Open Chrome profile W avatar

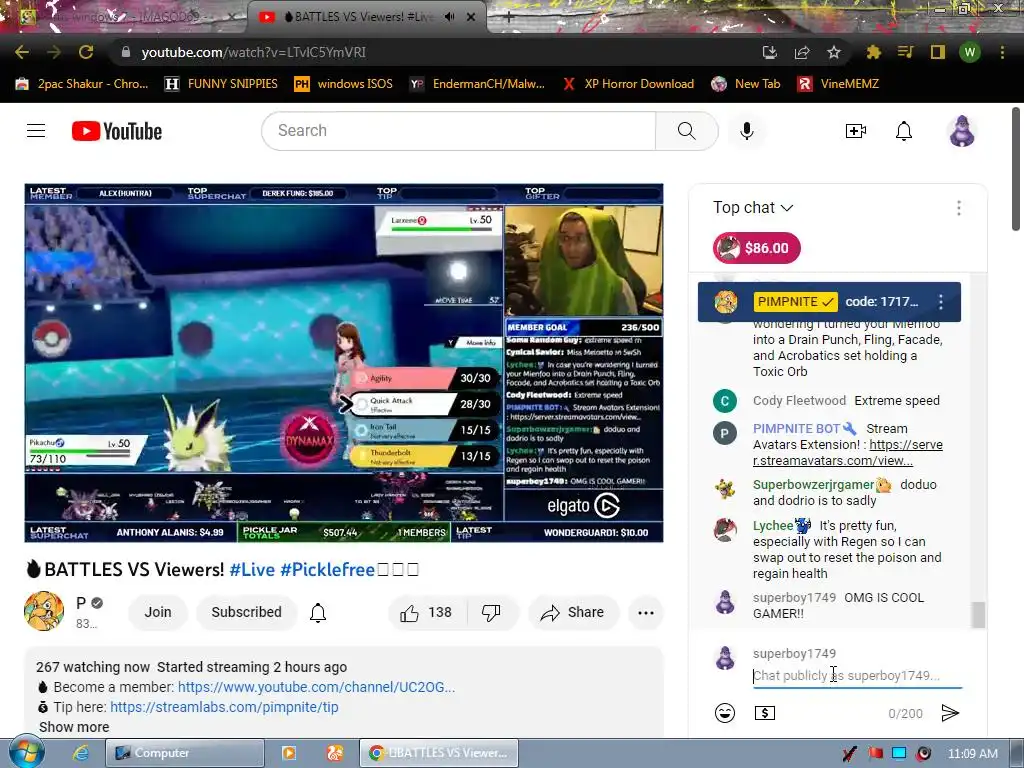pos(970,52)
